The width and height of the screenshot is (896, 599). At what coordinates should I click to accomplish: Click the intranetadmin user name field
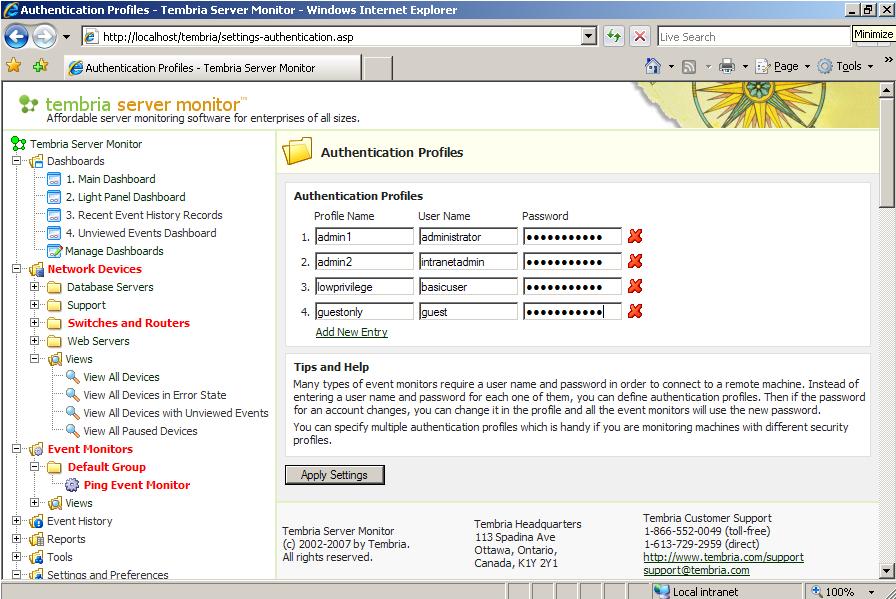tap(468, 262)
